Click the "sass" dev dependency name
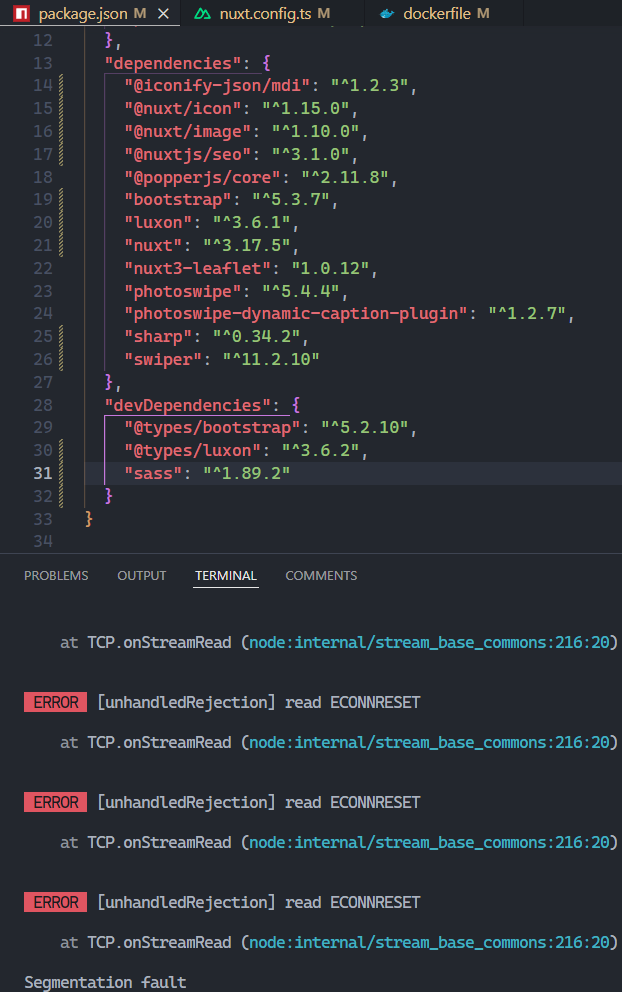Image resolution: width=622 pixels, height=992 pixels. (154, 473)
